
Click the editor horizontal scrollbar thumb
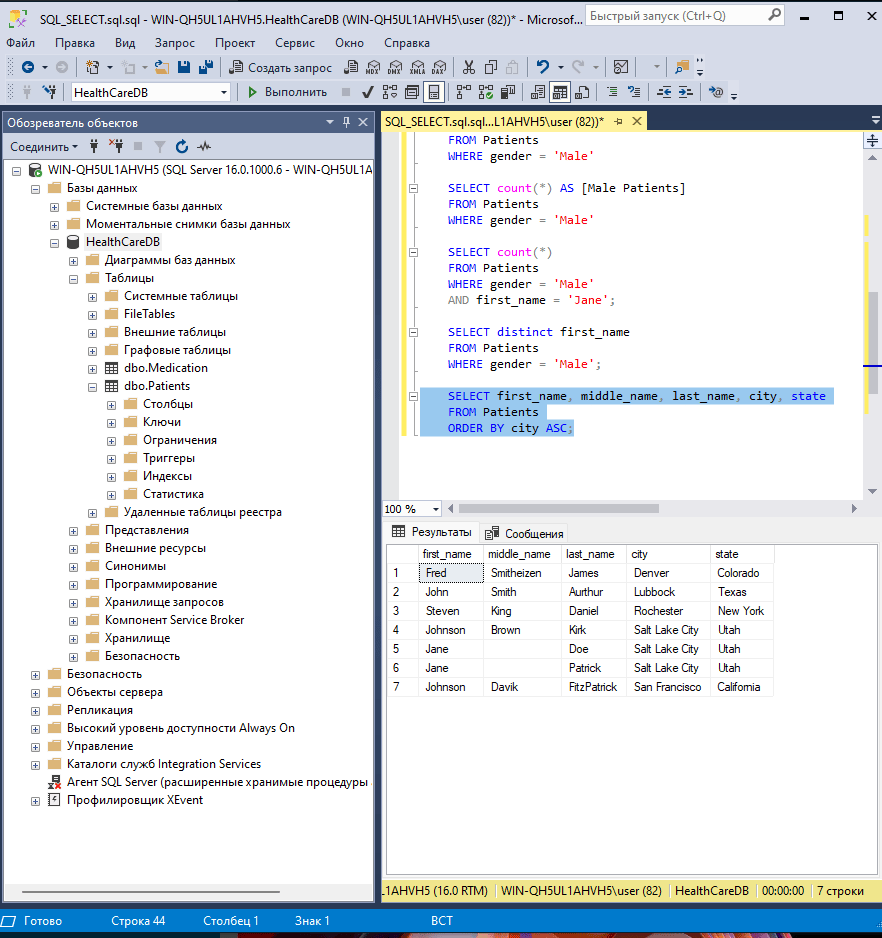[559, 508]
